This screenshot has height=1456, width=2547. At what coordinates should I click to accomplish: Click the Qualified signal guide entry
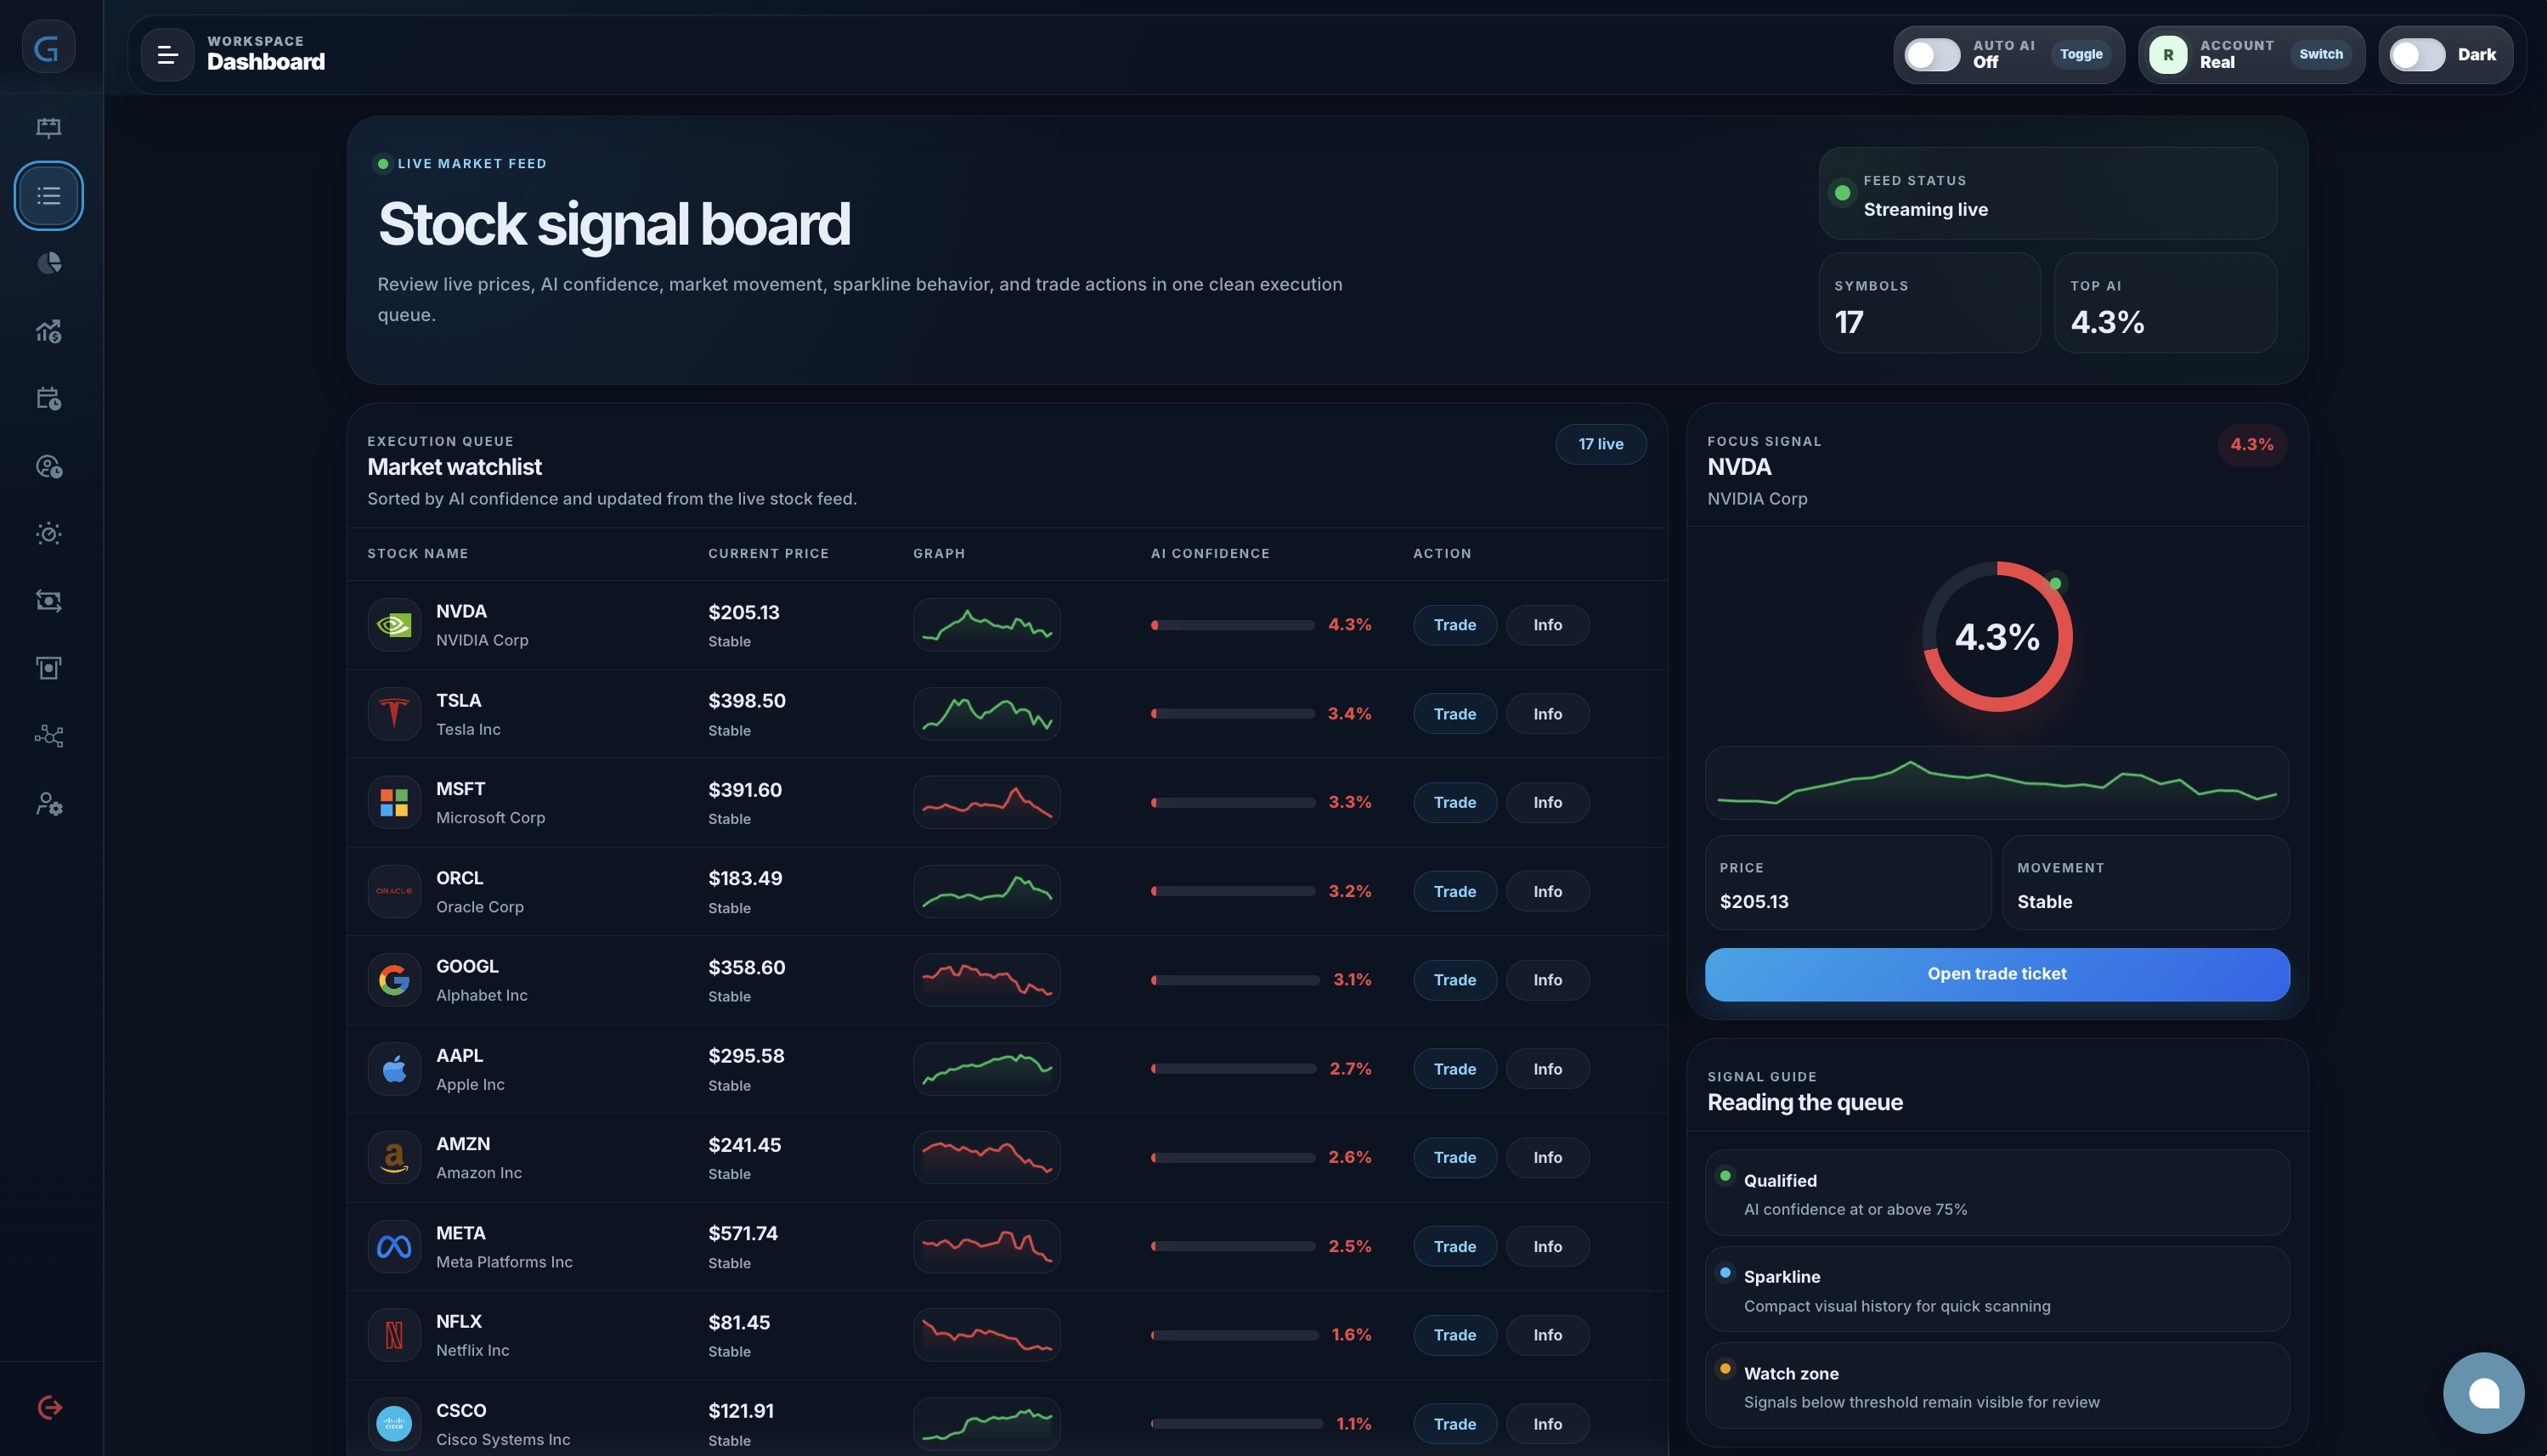pyautogui.click(x=1997, y=1193)
